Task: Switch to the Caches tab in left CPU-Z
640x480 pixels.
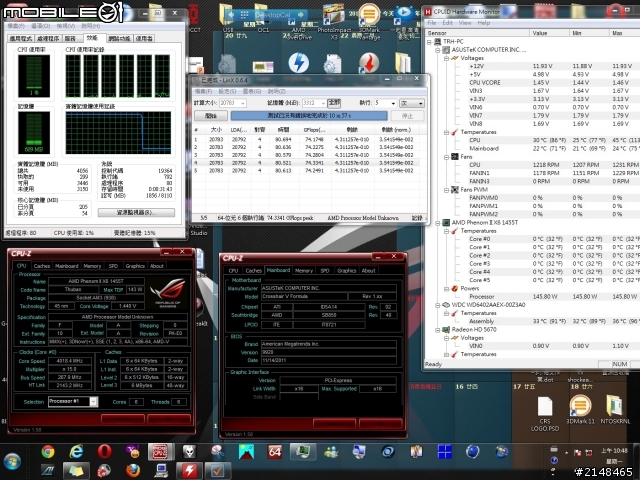Action: tap(42, 266)
